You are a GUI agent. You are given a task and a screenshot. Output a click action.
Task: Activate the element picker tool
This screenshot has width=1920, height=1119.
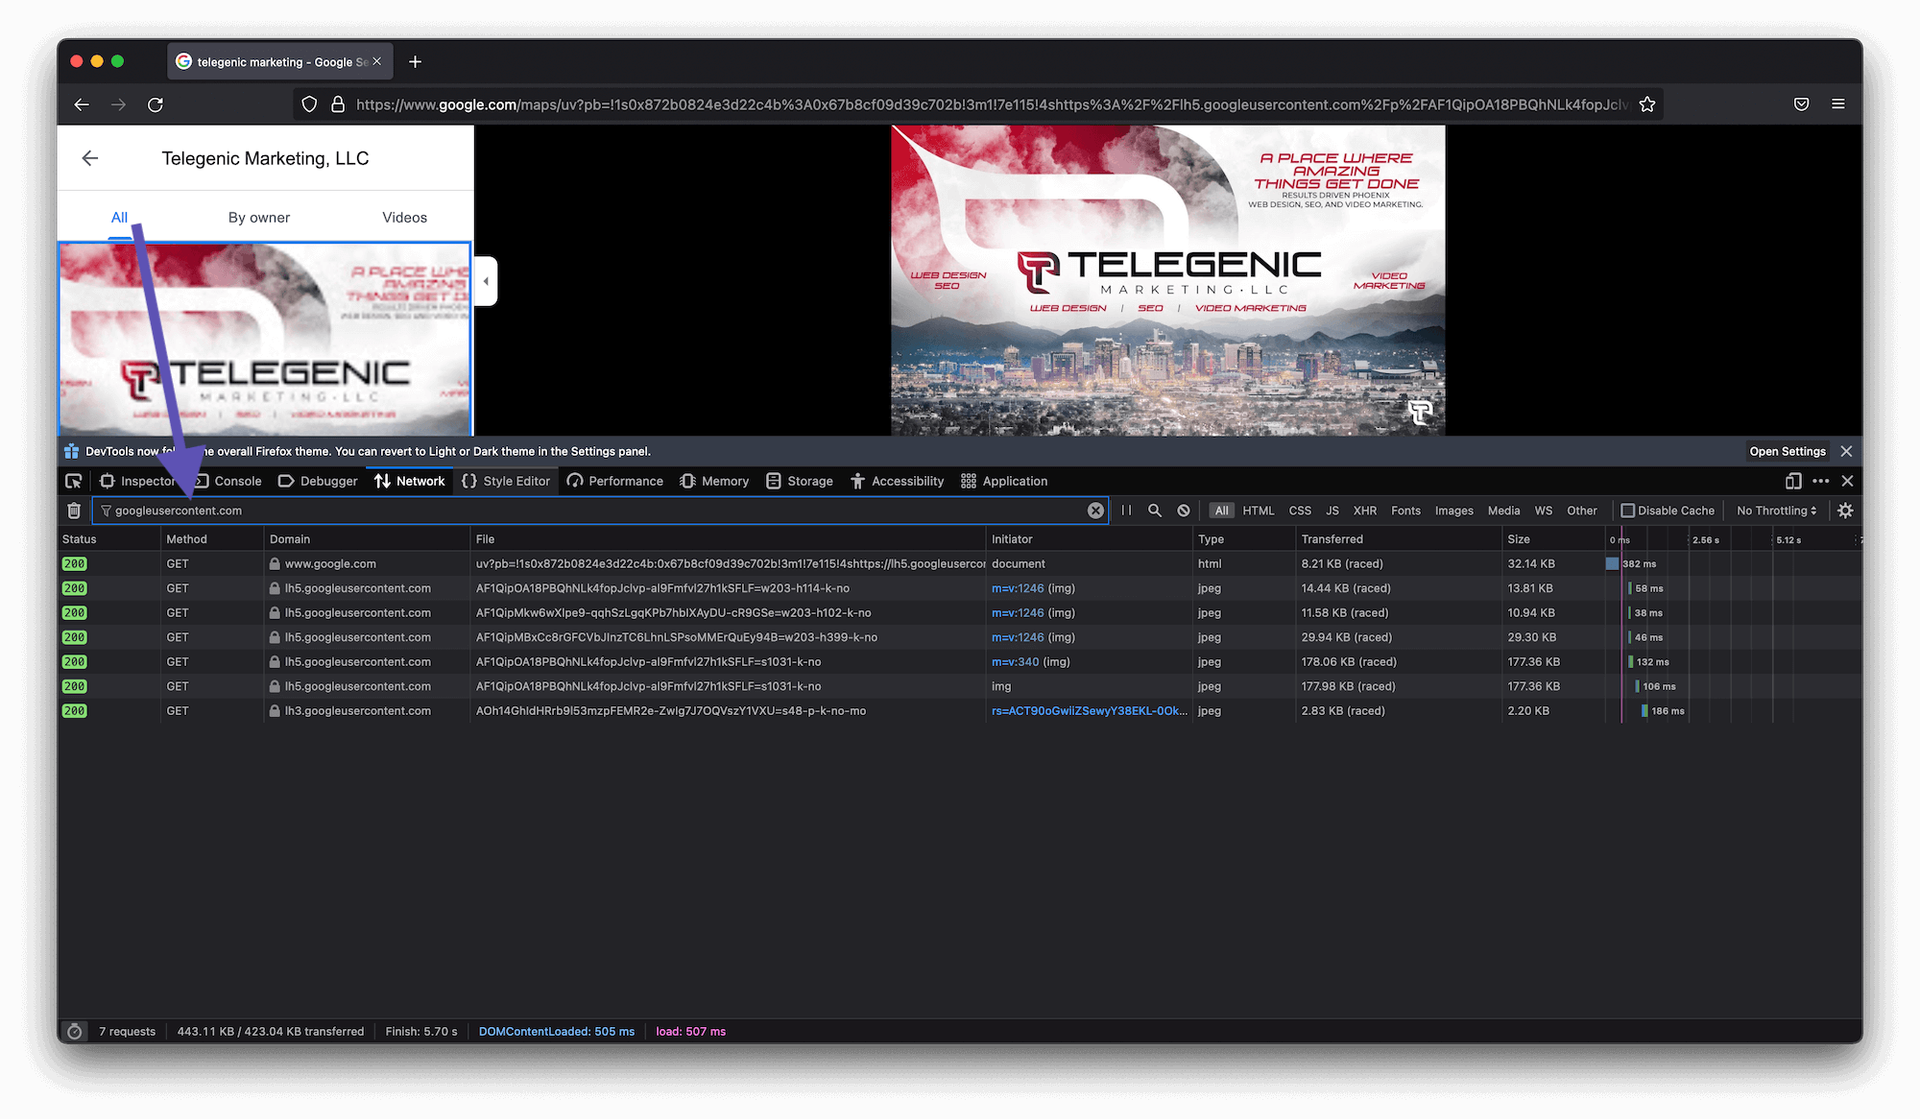click(74, 481)
